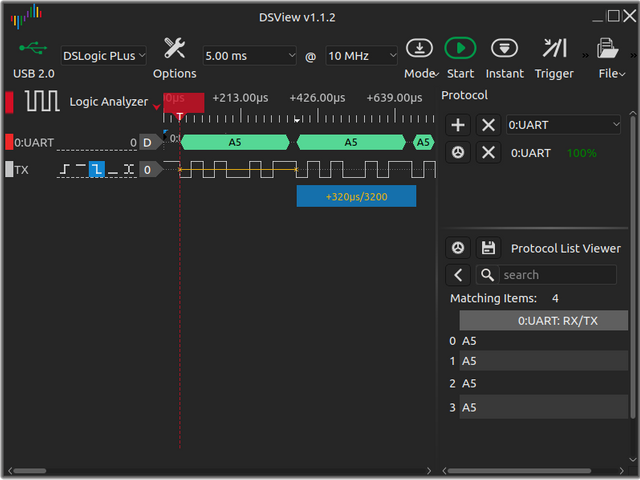The height and width of the screenshot is (480, 640).
Task: Open the 10 MHz sample rate dropdown
Action: (x=361, y=56)
